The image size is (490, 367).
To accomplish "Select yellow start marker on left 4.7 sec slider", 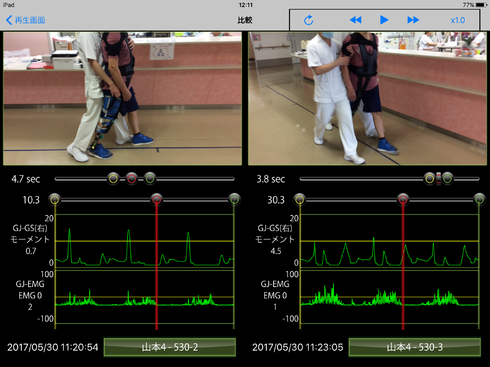I will [x=113, y=179].
